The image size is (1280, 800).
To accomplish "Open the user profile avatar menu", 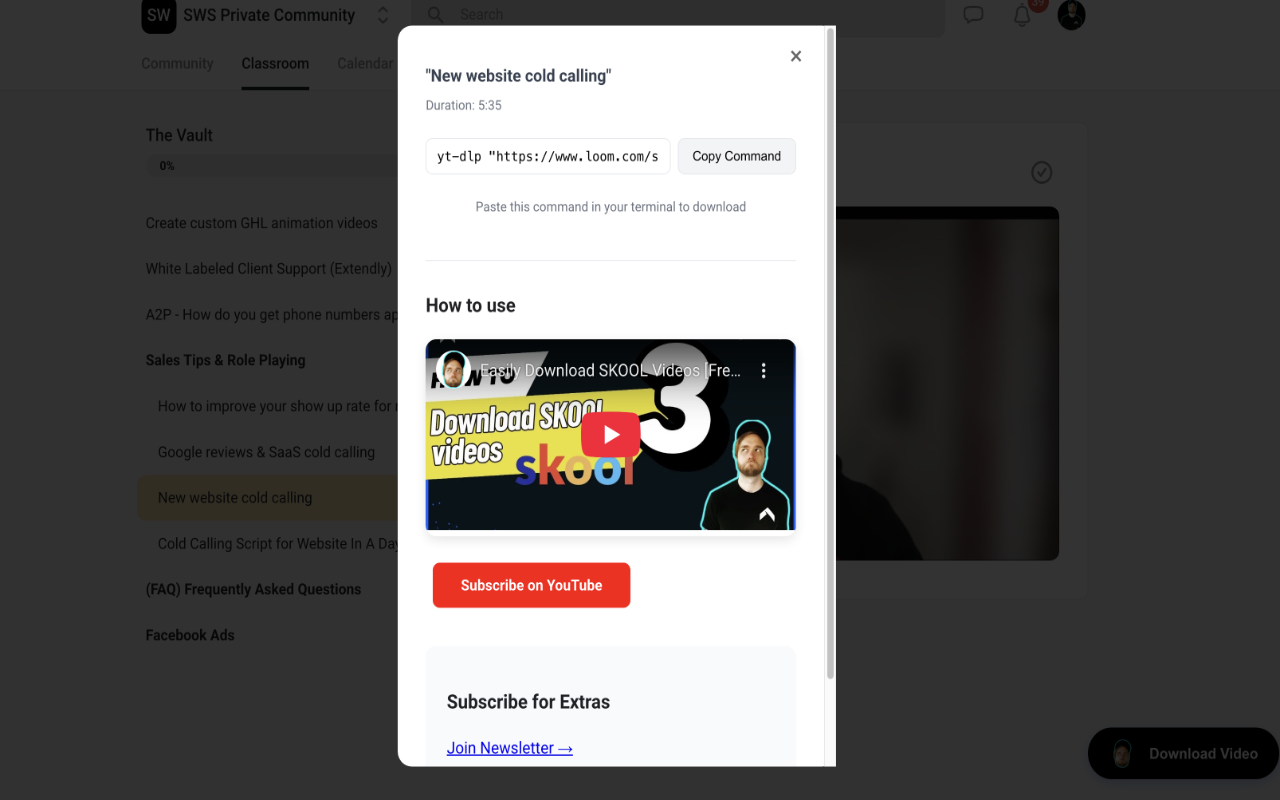I will coord(1071,15).
